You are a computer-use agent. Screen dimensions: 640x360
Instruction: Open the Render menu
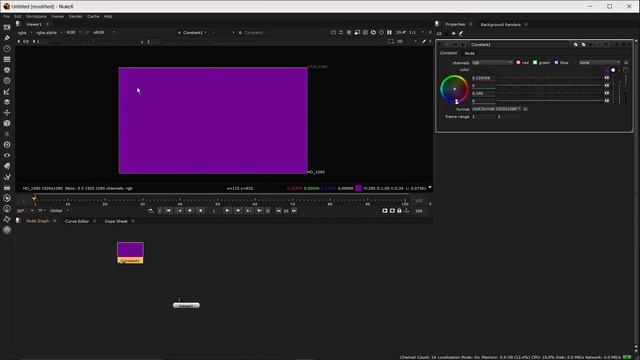tap(76, 16)
